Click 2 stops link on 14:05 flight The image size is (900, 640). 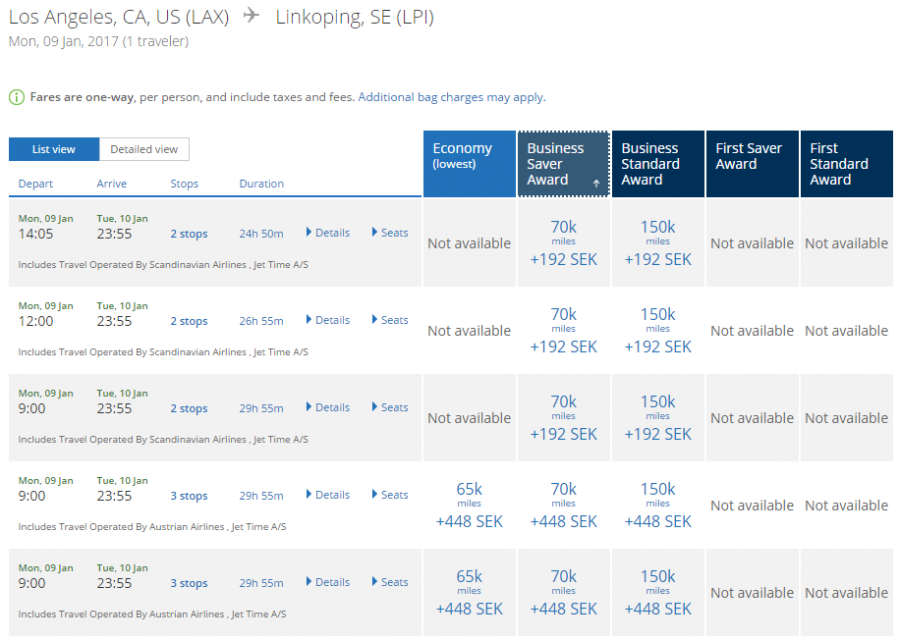pyautogui.click(x=188, y=234)
